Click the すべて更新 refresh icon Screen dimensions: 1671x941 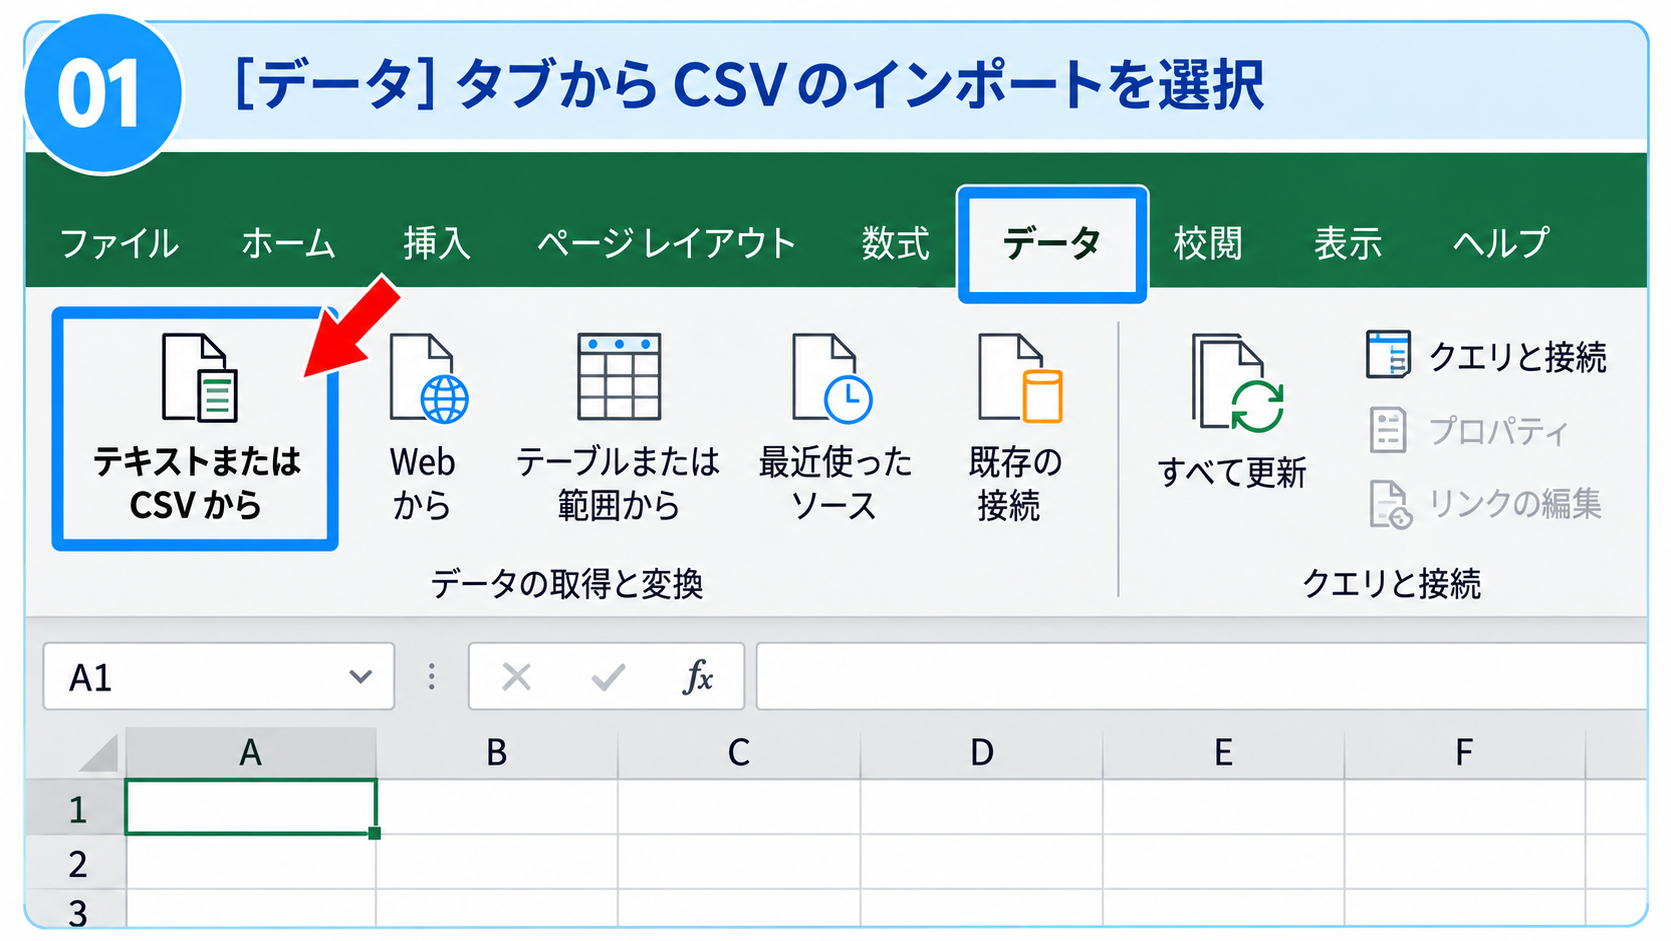(x=1238, y=384)
